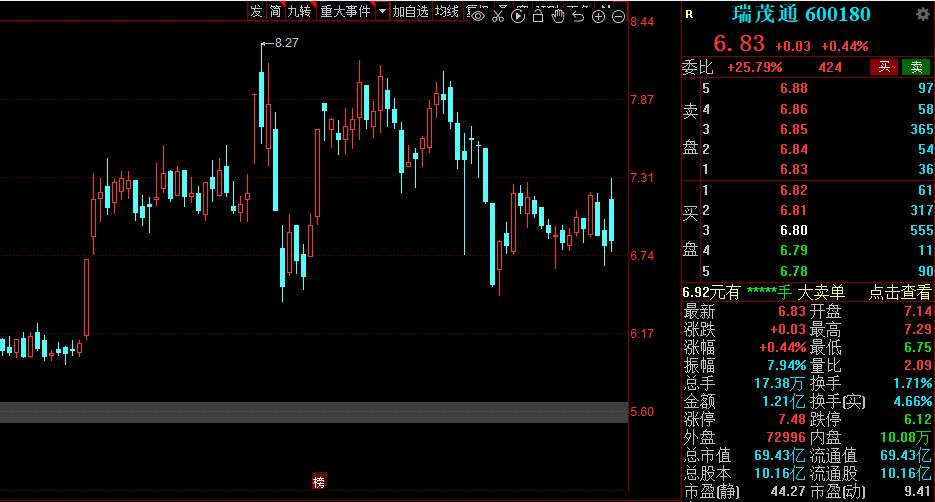Zoom out with the minus circle icon
The width and height of the screenshot is (935, 502).
pyautogui.click(x=618, y=17)
